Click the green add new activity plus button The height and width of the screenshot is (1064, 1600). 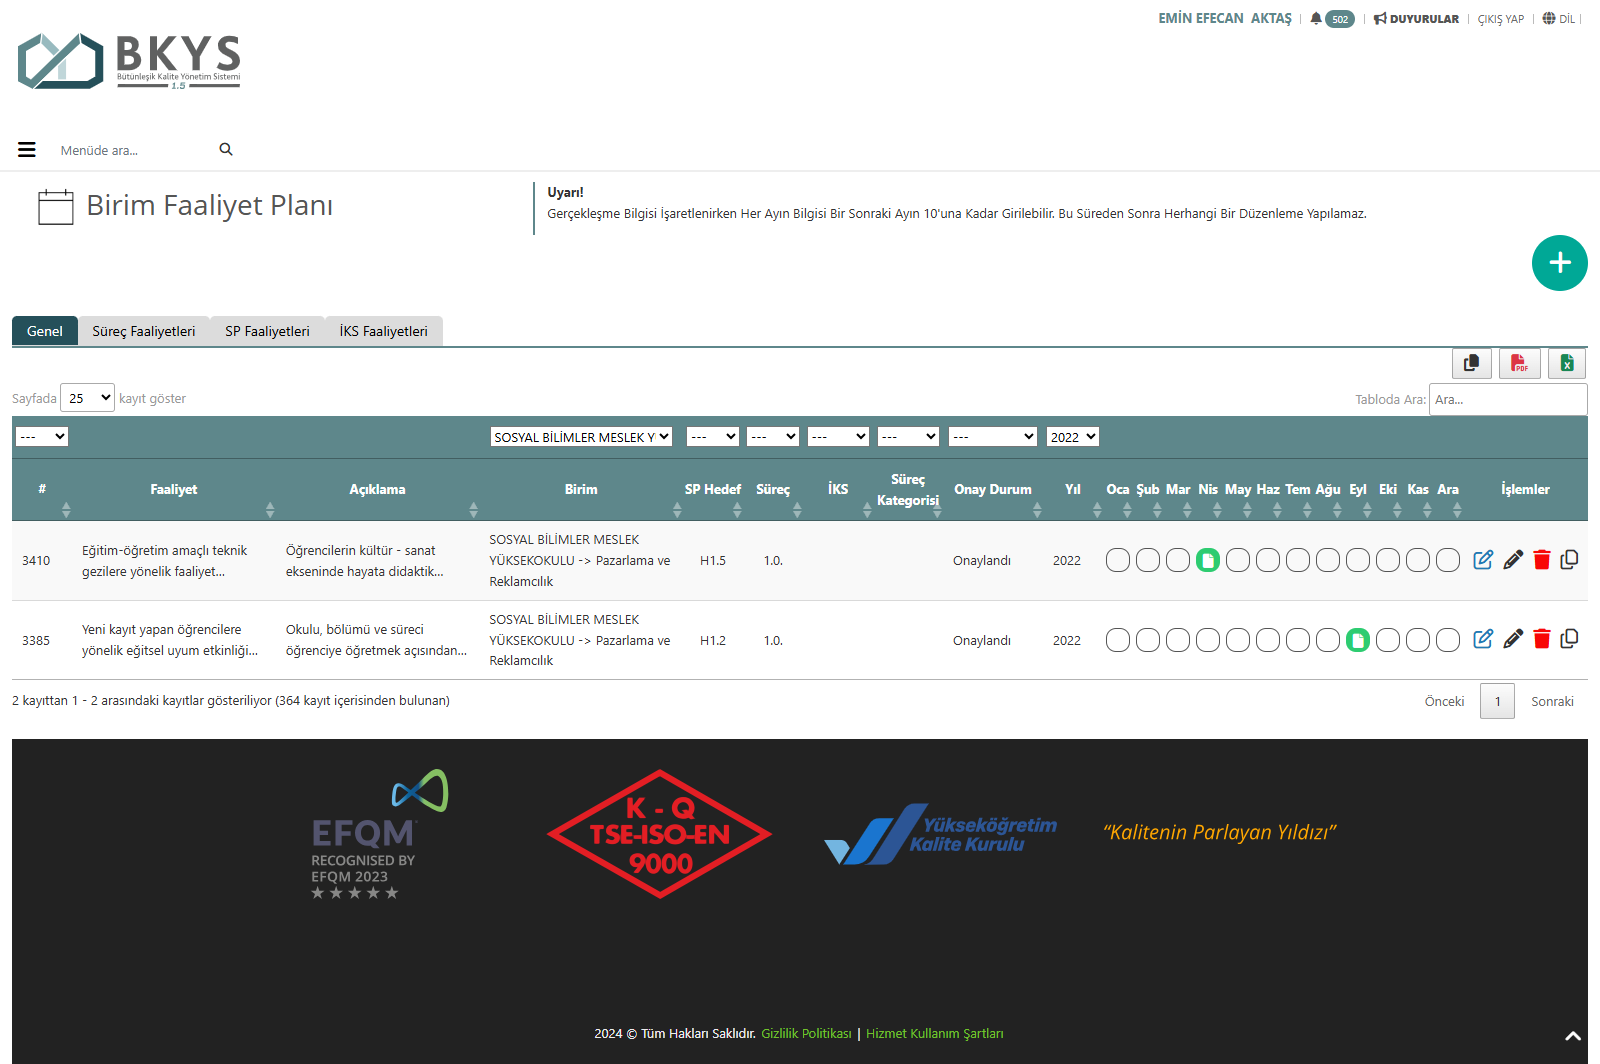(x=1559, y=263)
